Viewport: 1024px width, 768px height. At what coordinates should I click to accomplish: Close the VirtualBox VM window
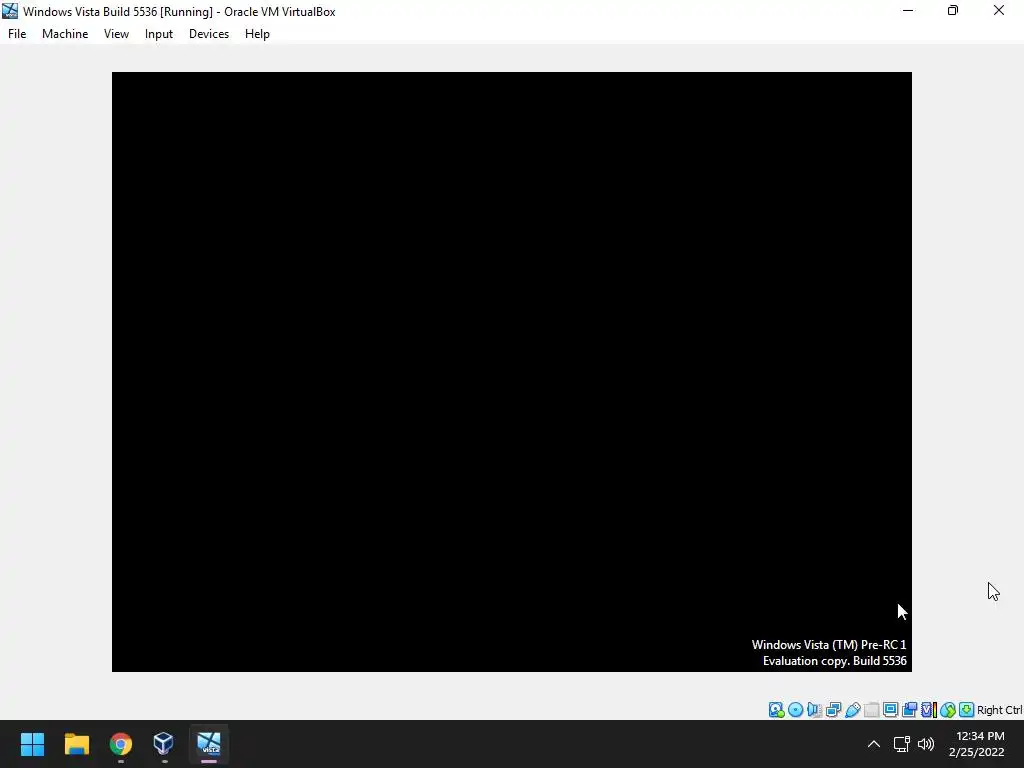999,11
